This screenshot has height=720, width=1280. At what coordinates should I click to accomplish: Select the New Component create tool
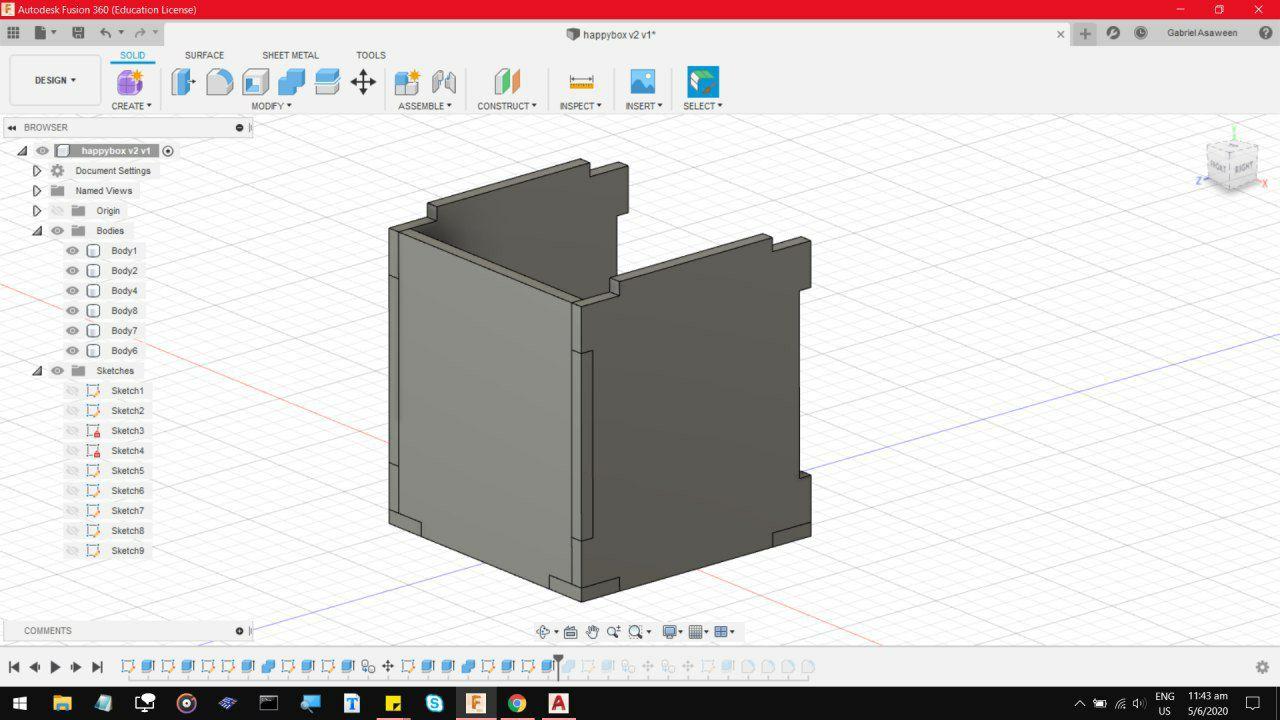pos(130,82)
